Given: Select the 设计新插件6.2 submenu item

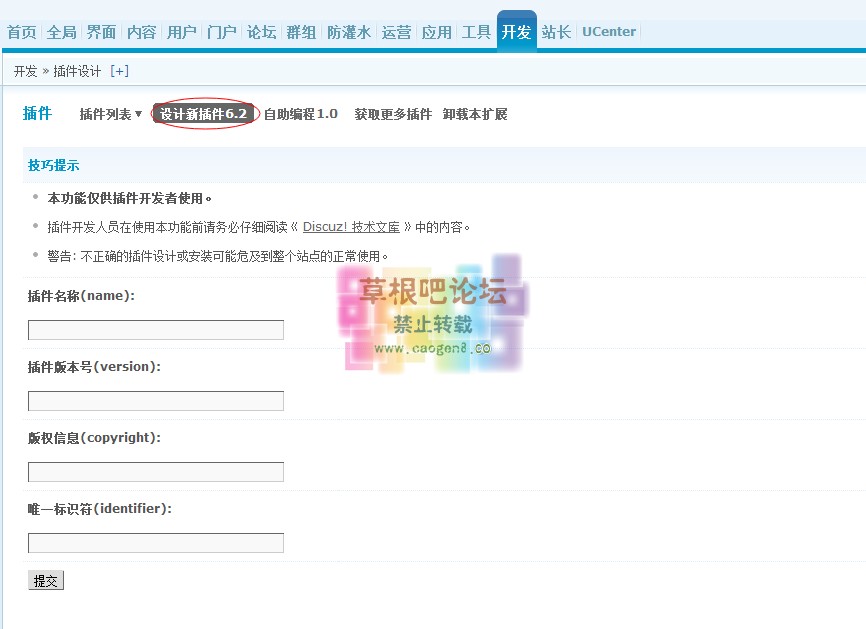Looking at the screenshot, I should click(204, 114).
